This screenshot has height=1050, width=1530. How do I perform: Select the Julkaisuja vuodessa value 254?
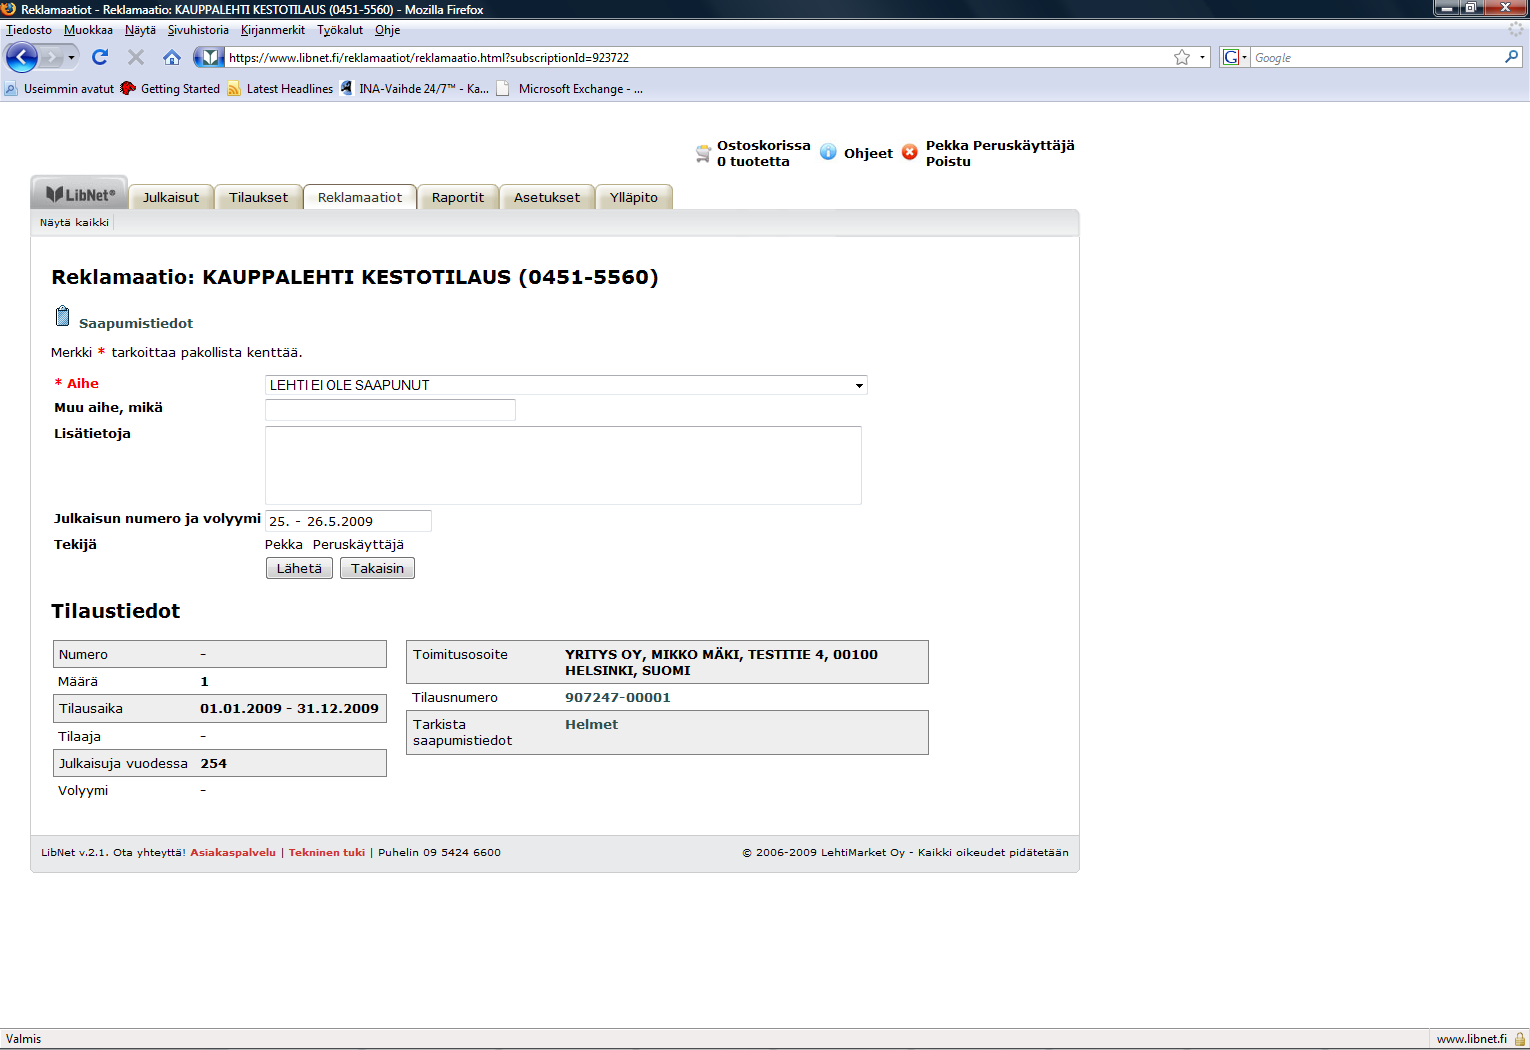[x=213, y=763]
